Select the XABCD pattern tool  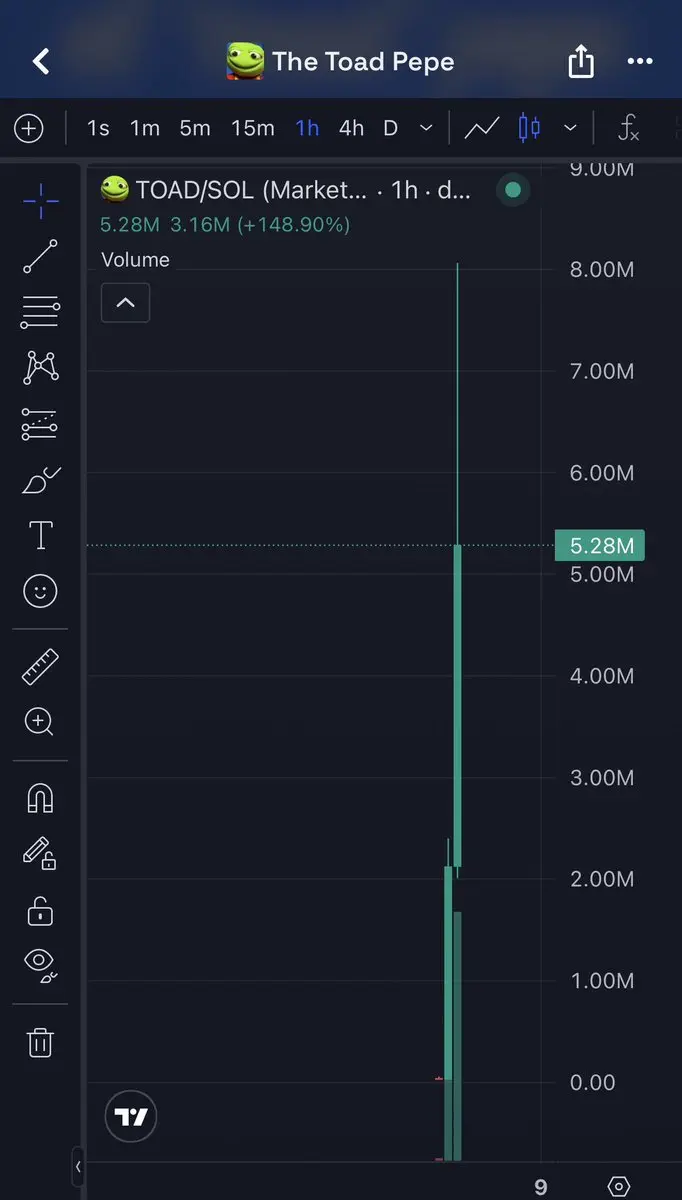(x=40, y=368)
